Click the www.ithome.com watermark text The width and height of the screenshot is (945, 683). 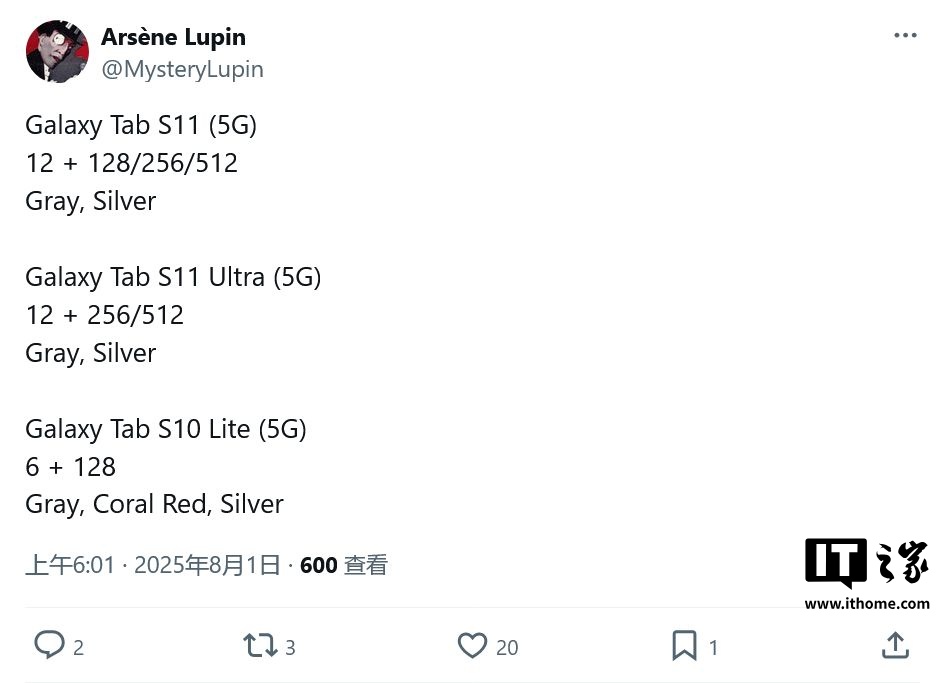[866, 603]
